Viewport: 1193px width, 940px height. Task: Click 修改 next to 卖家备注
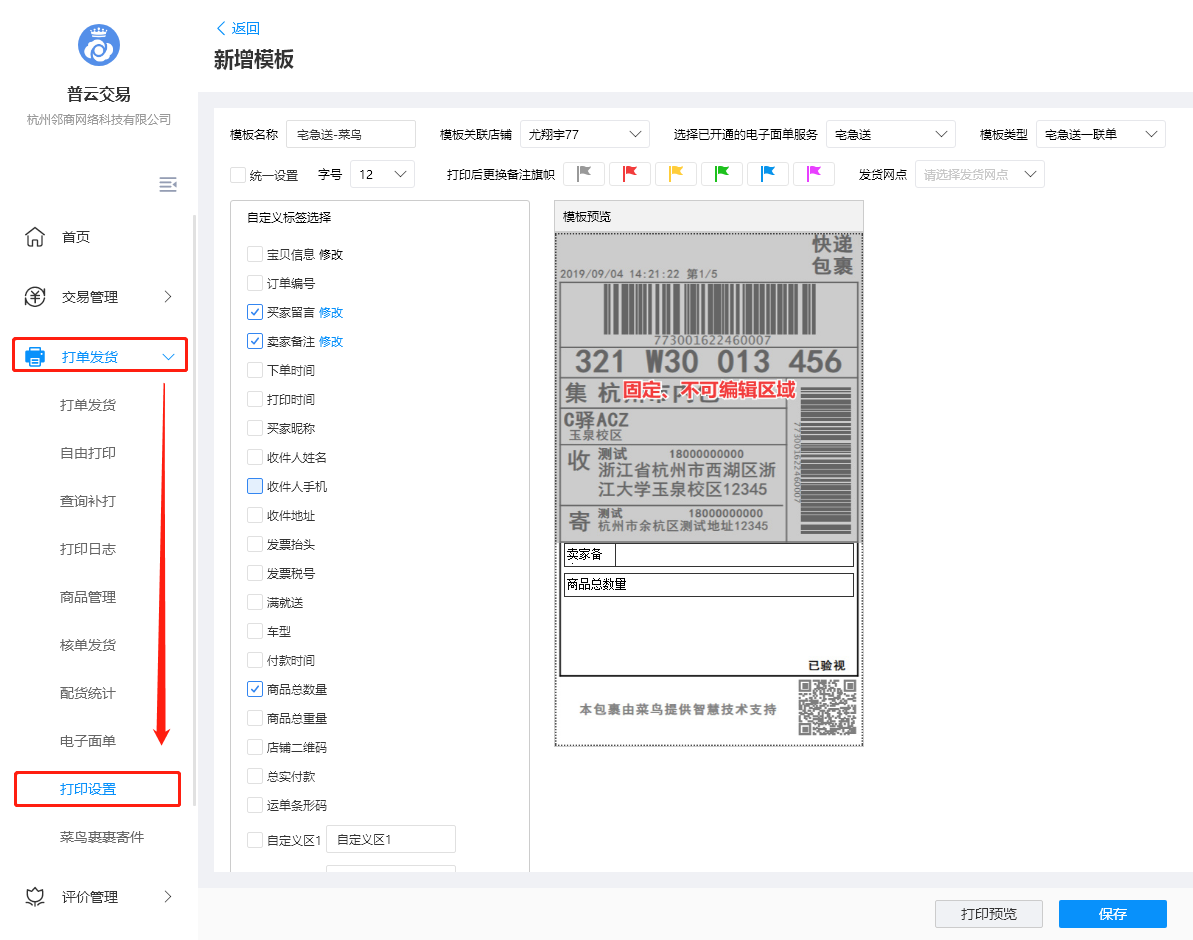[331, 341]
